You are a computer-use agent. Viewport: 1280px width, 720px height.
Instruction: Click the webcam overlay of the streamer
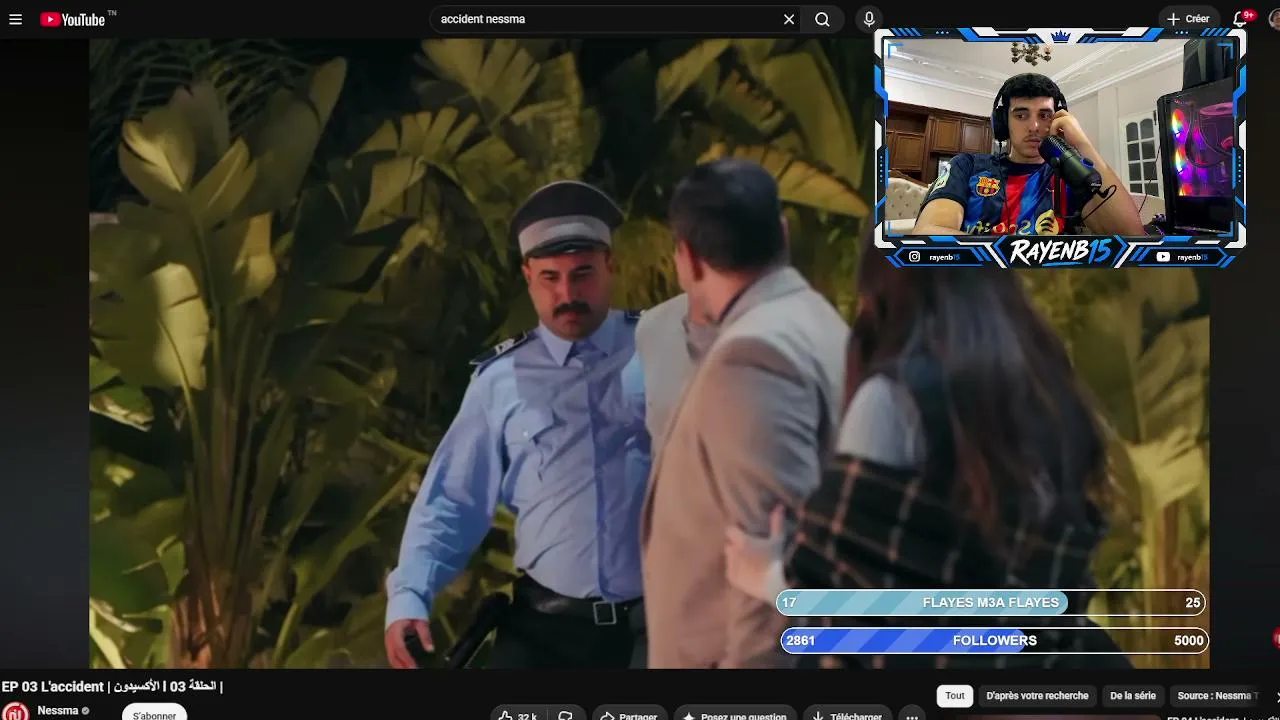(1060, 137)
